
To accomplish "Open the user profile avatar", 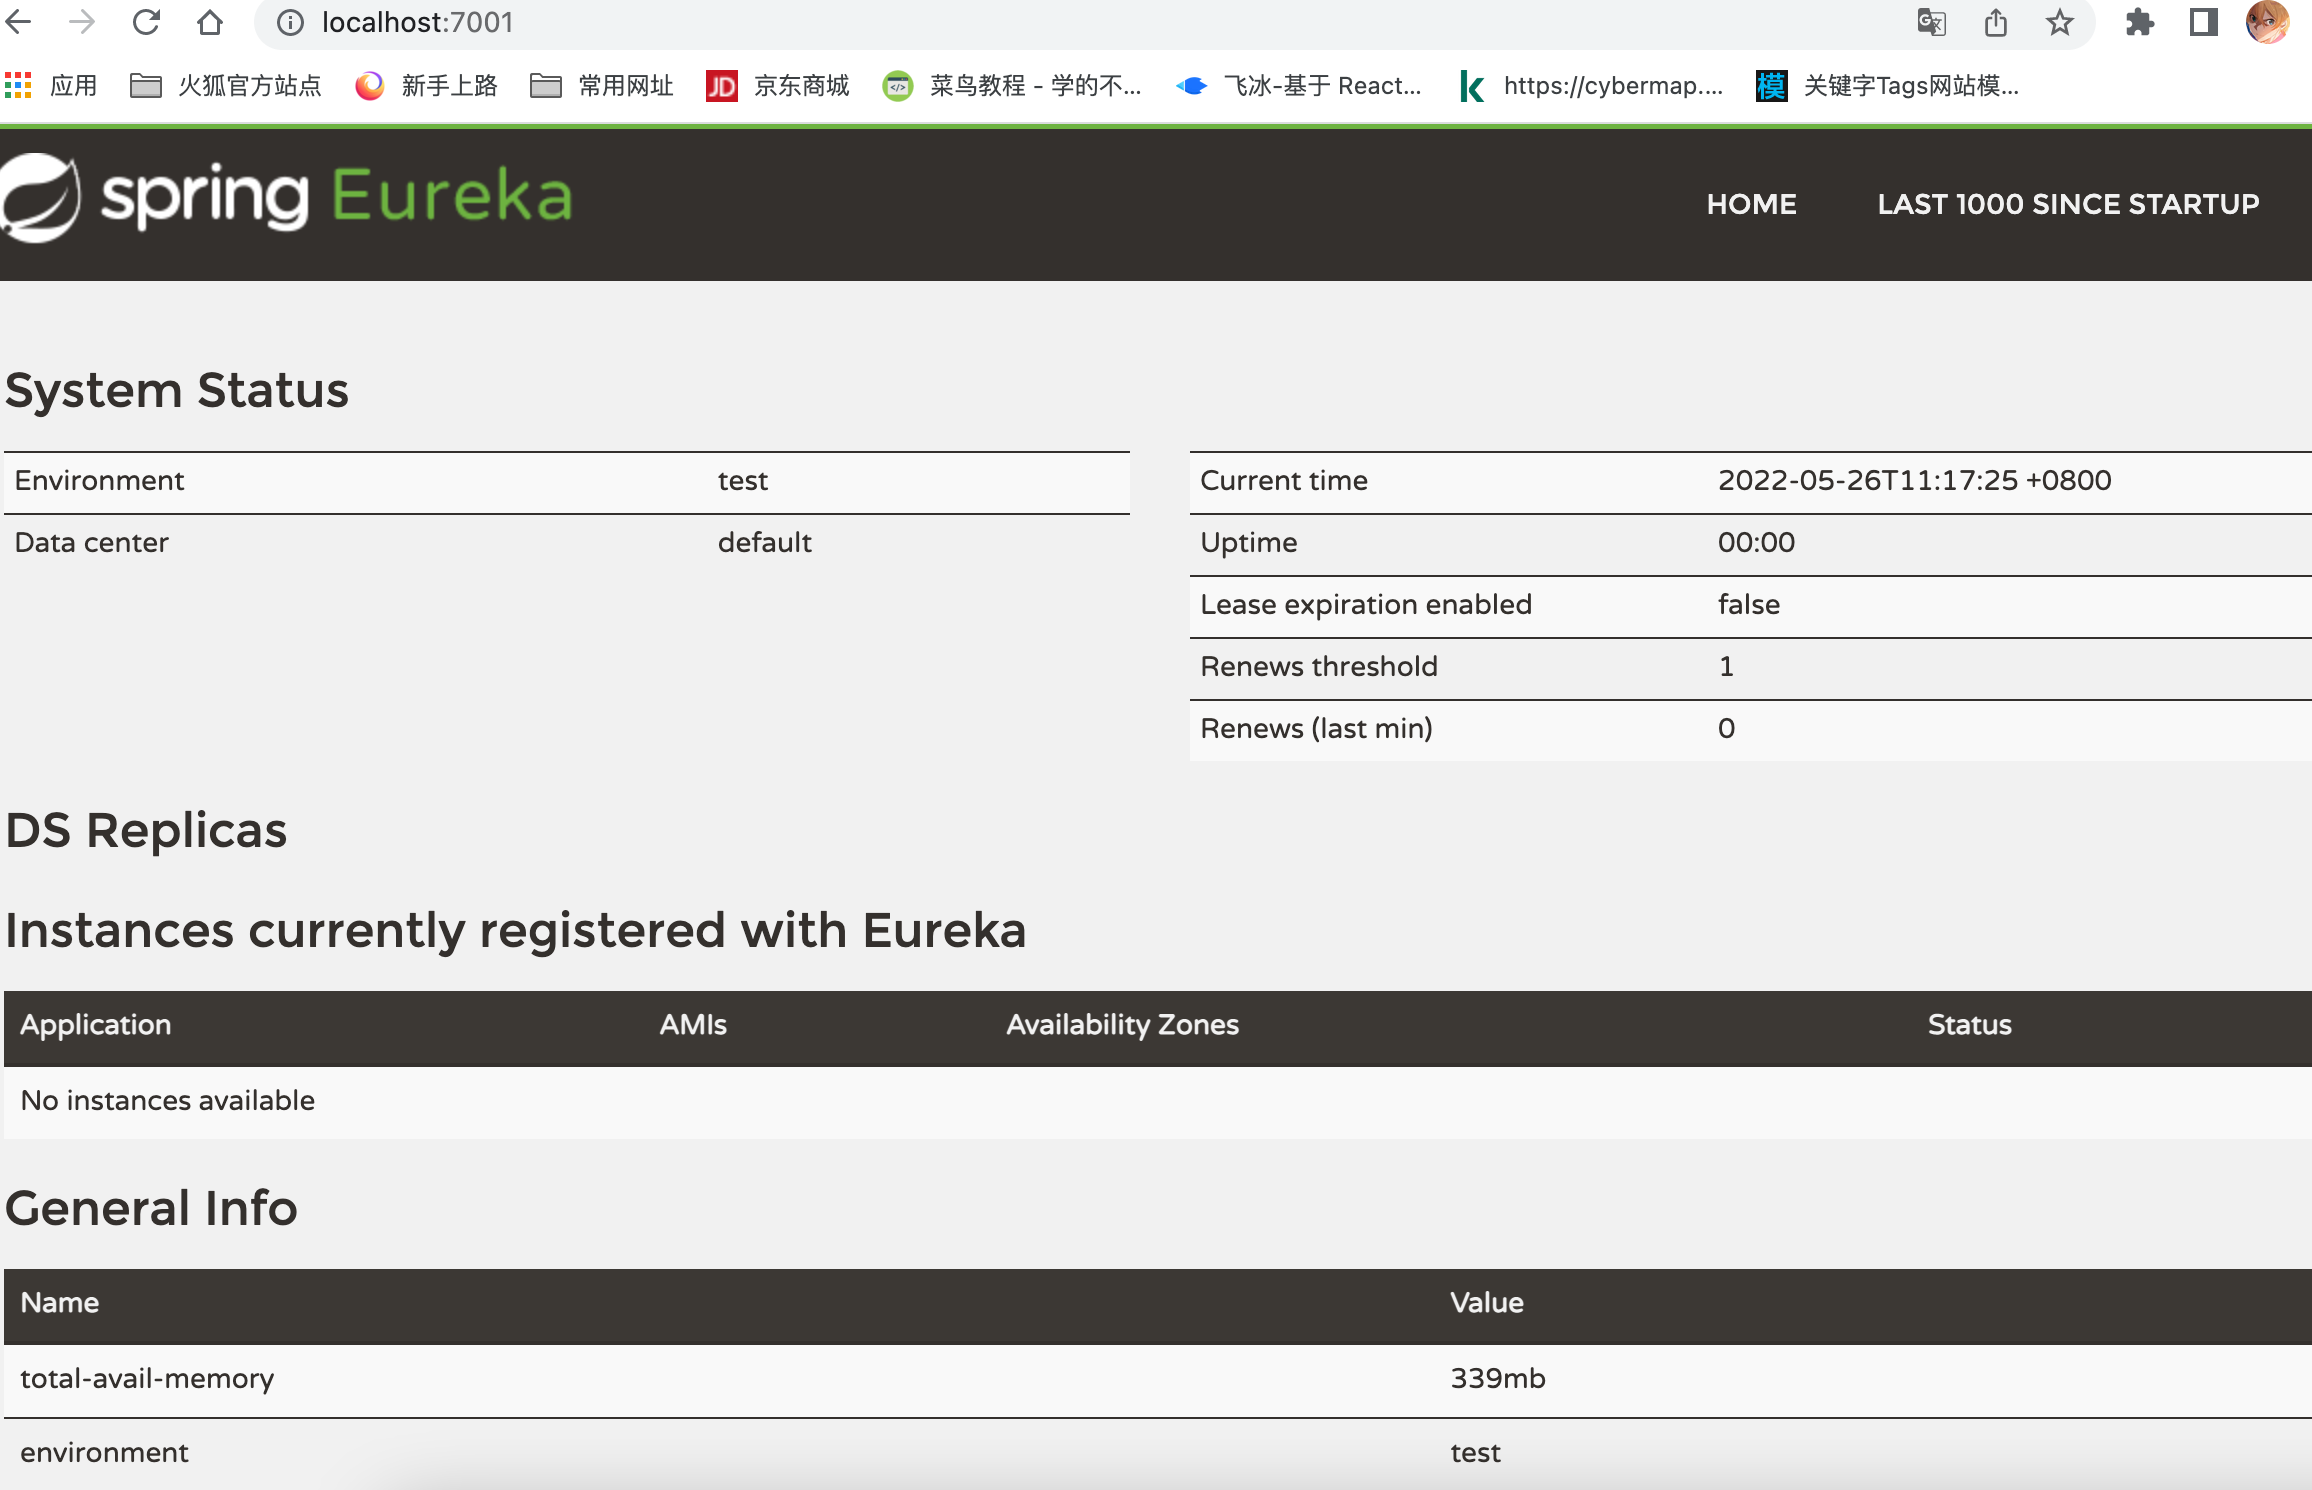I will coord(2267,22).
